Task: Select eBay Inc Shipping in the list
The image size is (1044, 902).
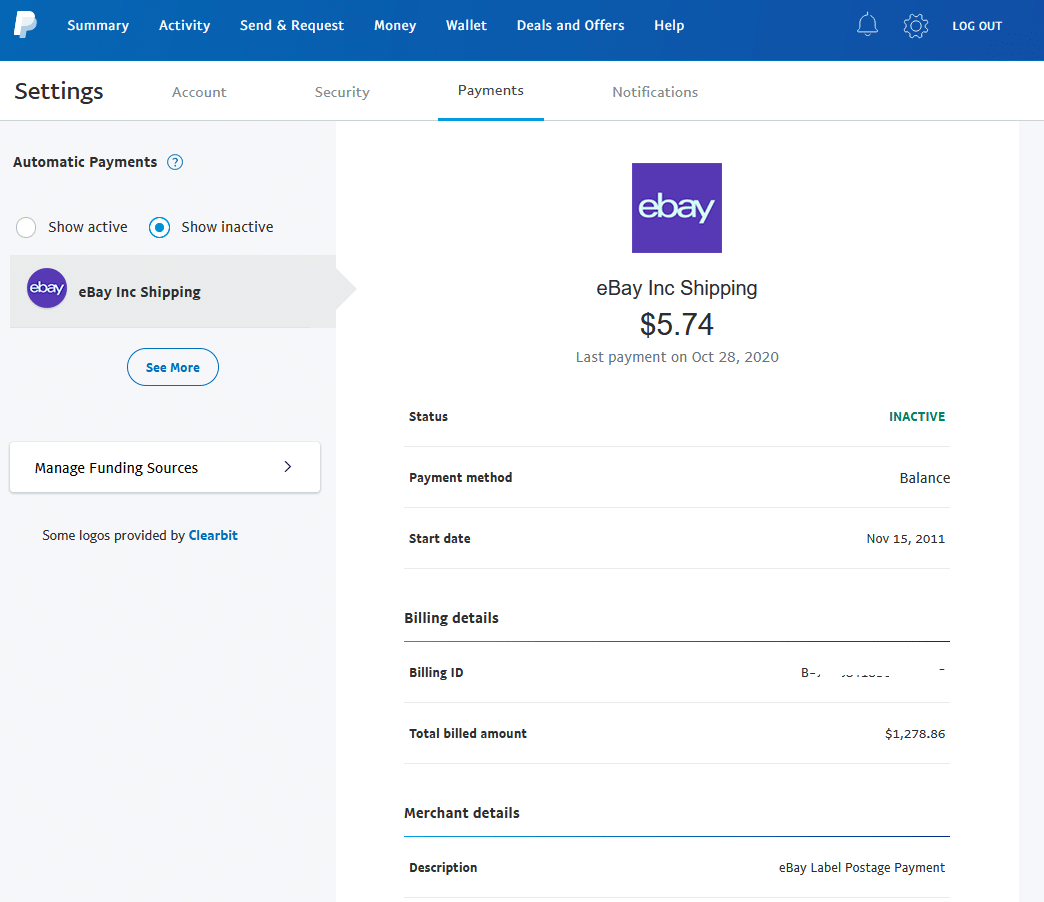Action: point(173,292)
